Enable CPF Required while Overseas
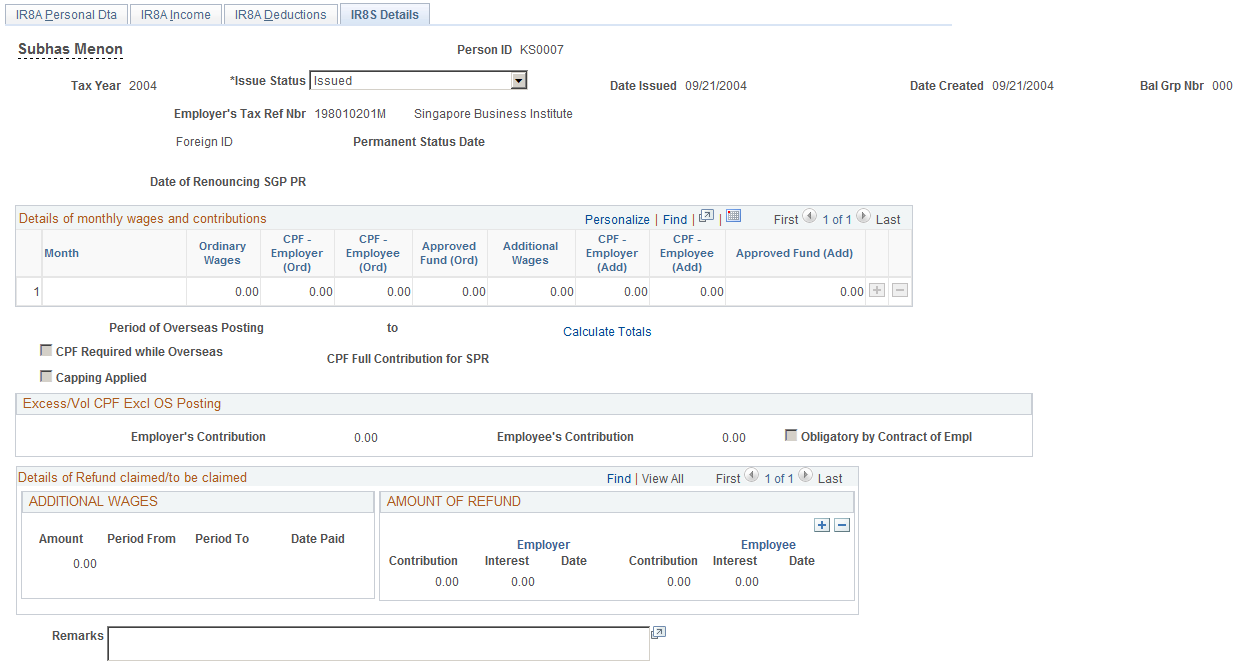1239x667 pixels. (x=46, y=351)
